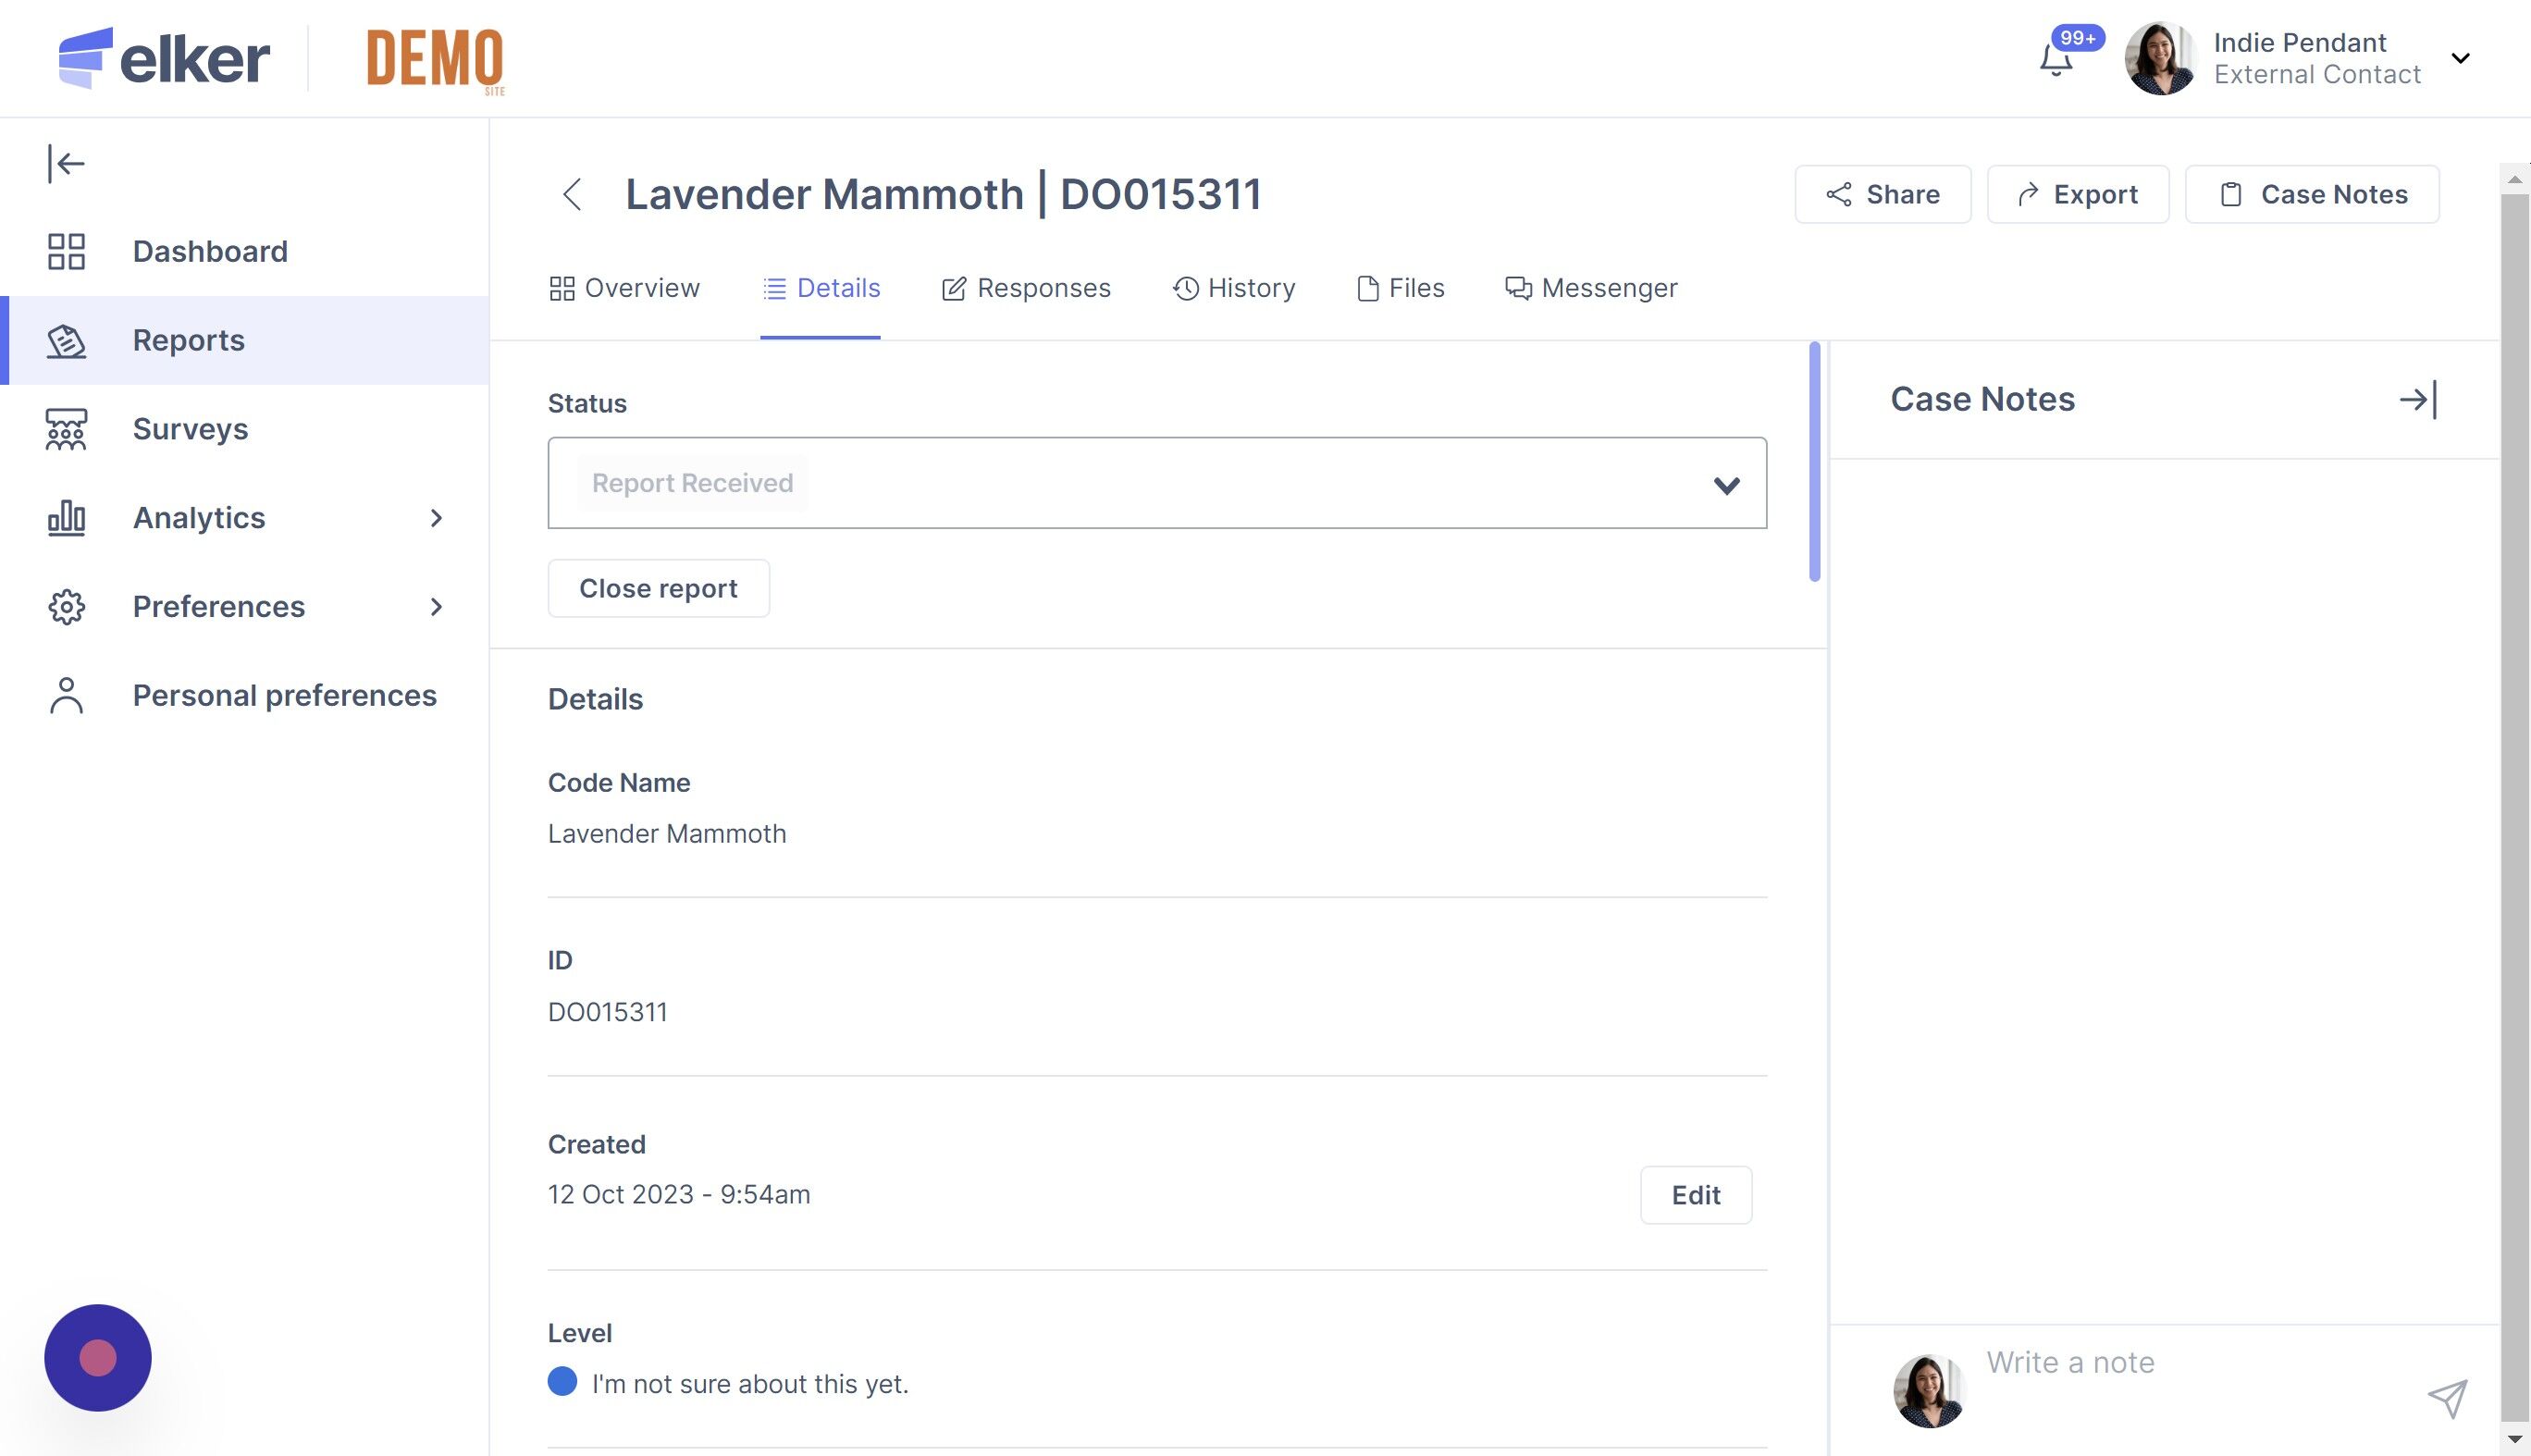Switch to the Responses tab
Screen dimensions: 2531x1456
pos(1026,288)
